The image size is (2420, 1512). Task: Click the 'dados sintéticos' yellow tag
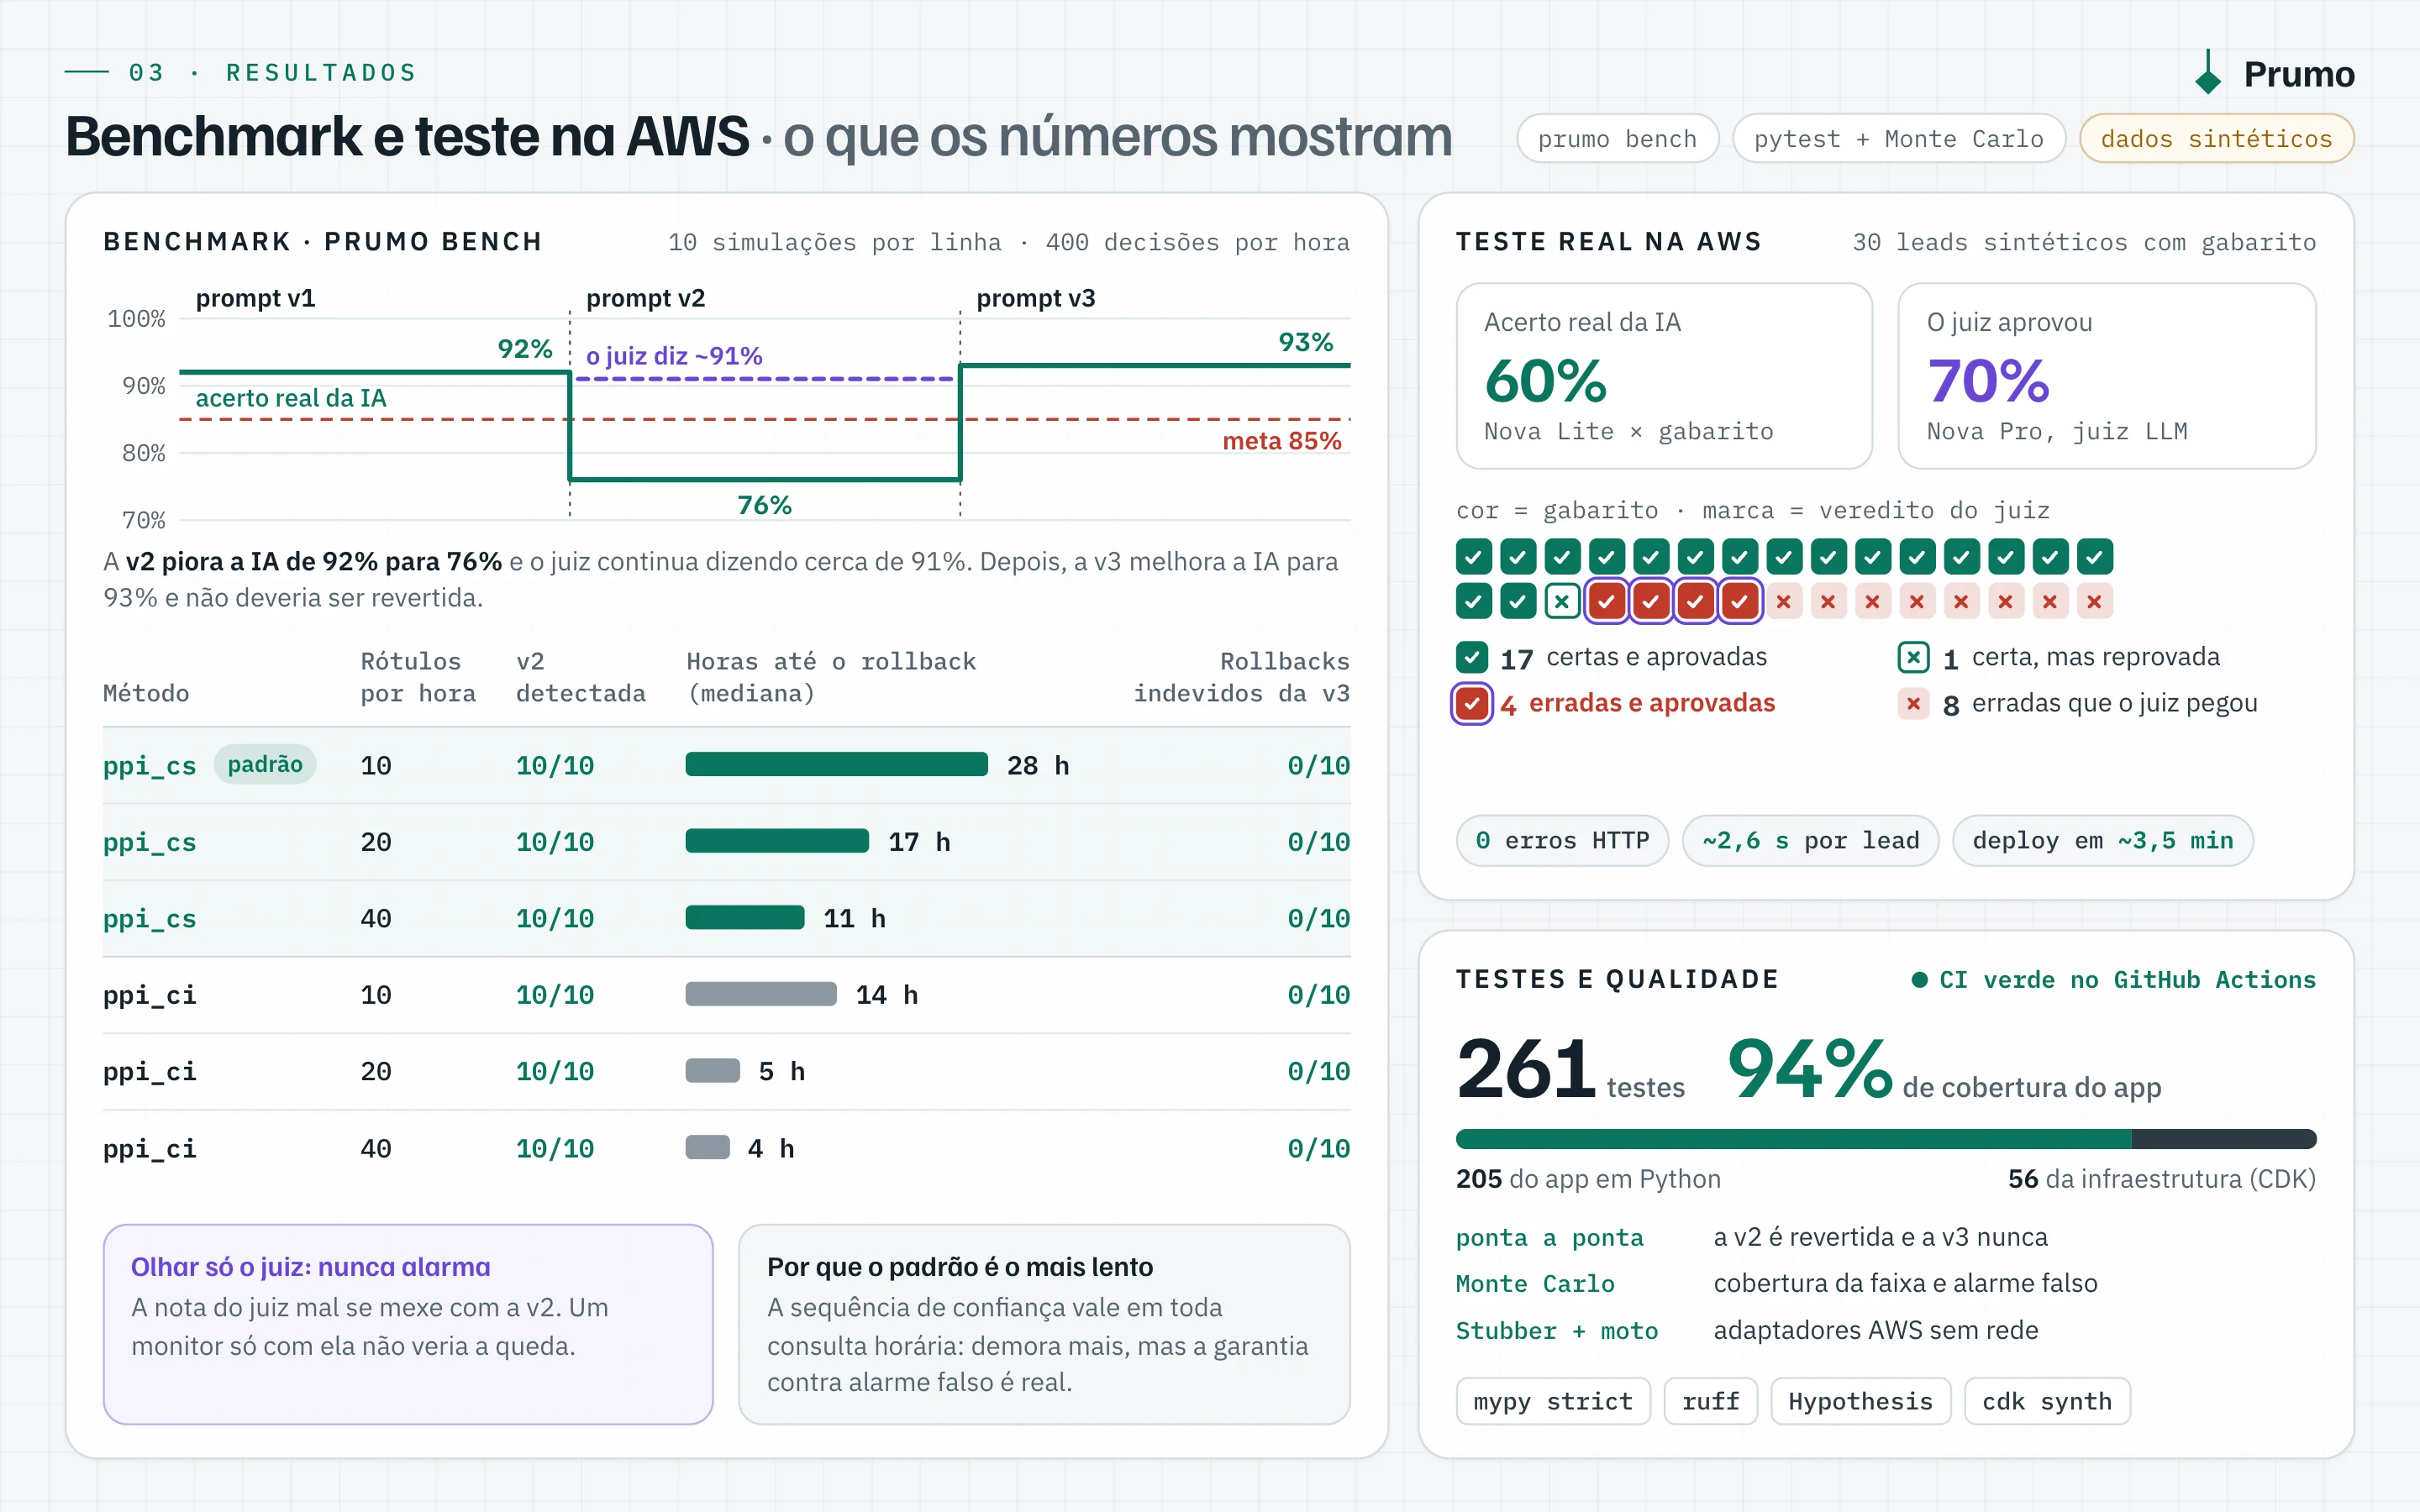2216,139
